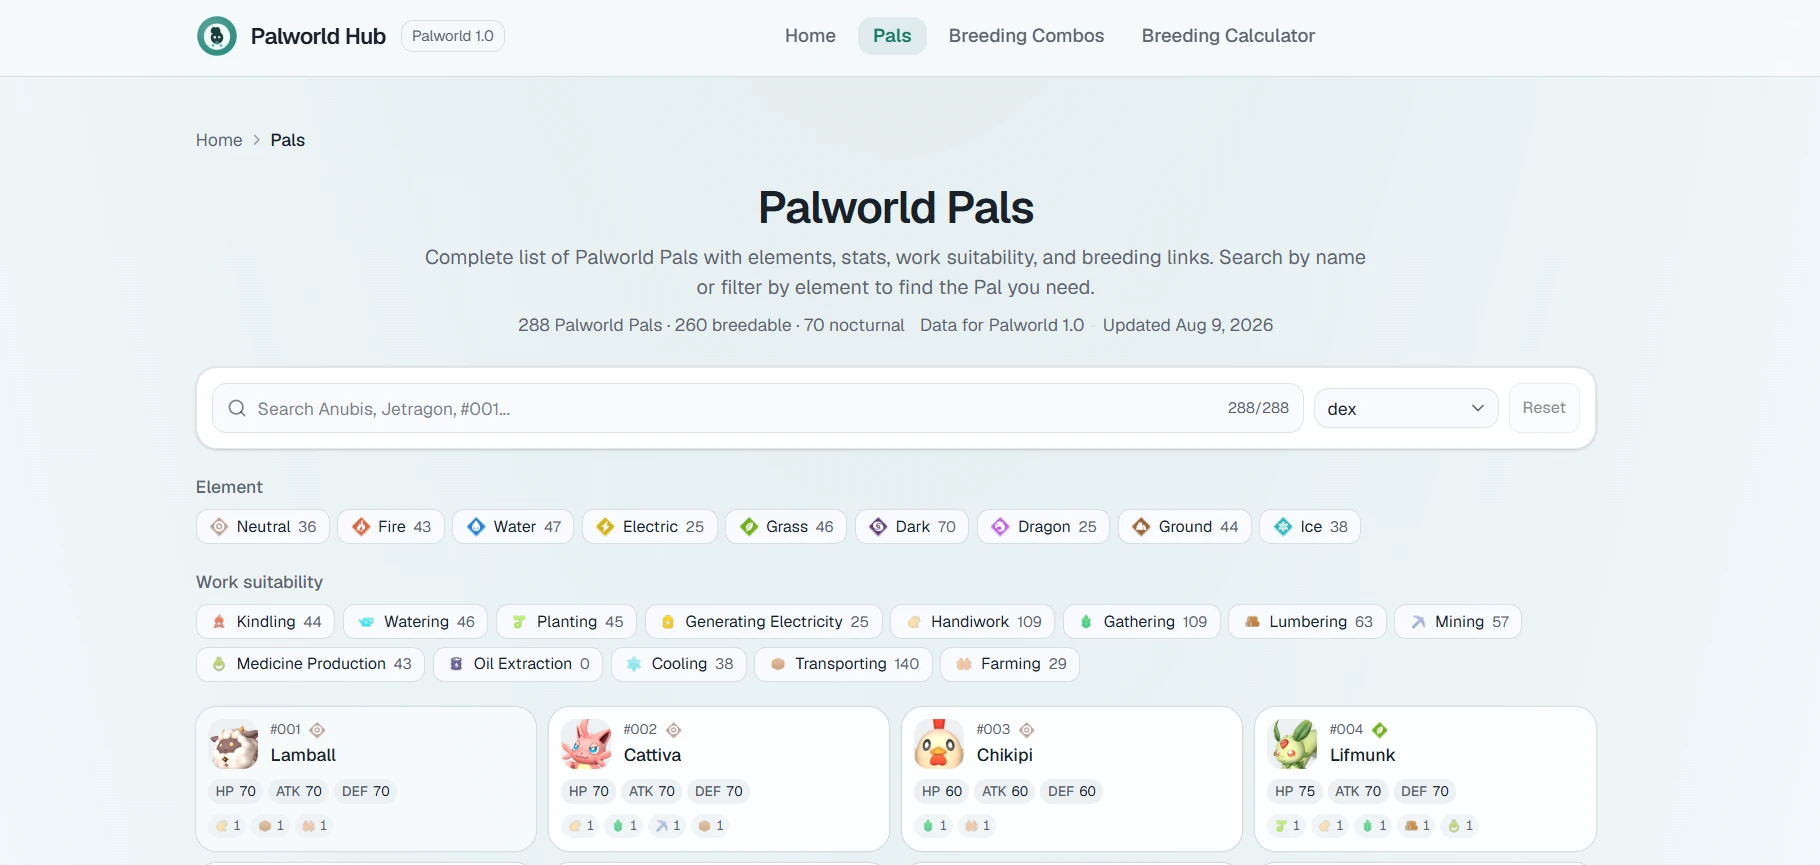Click Lamball's HP 70 stat
The image size is (1820, 865).
pyautogui.click(x=236, y=791)
